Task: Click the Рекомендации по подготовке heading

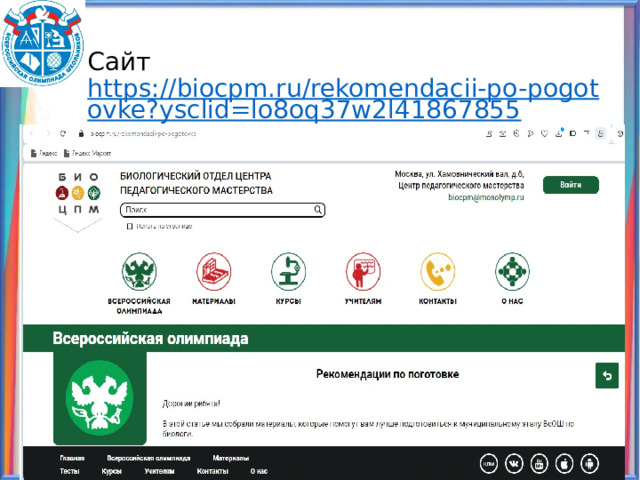Action: pyautogui.click(x=387, y=374)
